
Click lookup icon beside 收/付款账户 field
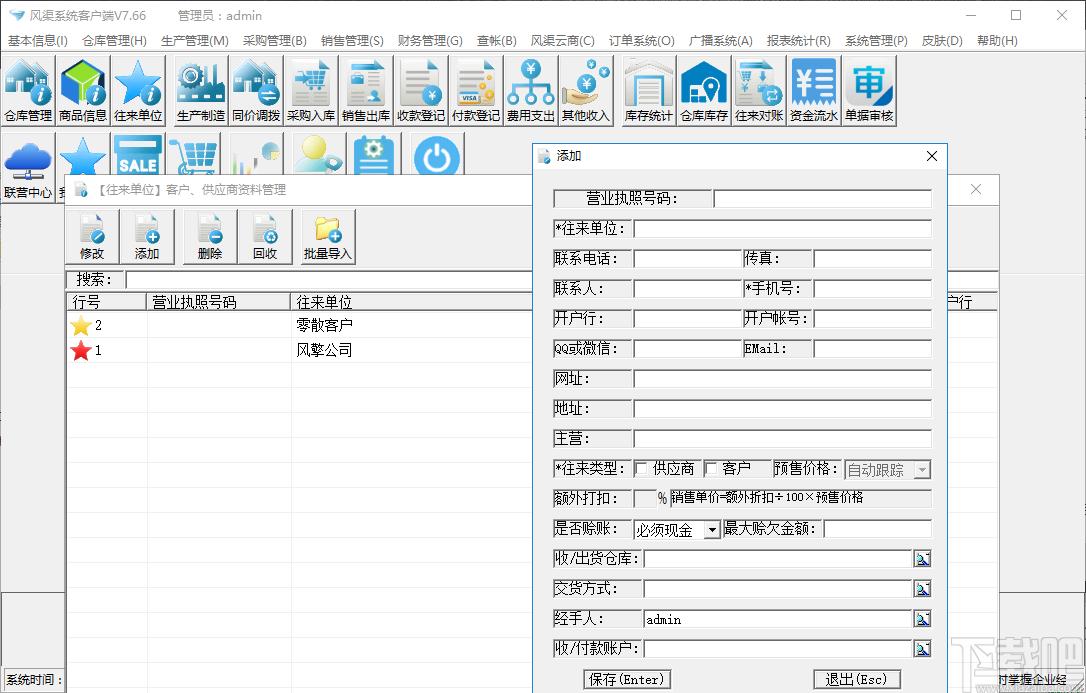click(x=922, y=648)
